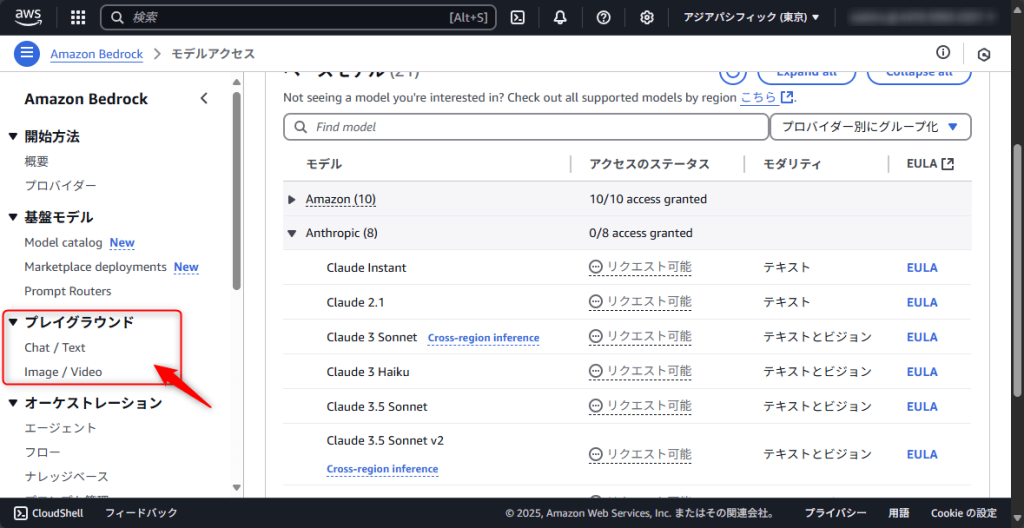1024x528 pixels.
Task: Open ナレッジベース in the sidebar
Action: click(67, 476)
